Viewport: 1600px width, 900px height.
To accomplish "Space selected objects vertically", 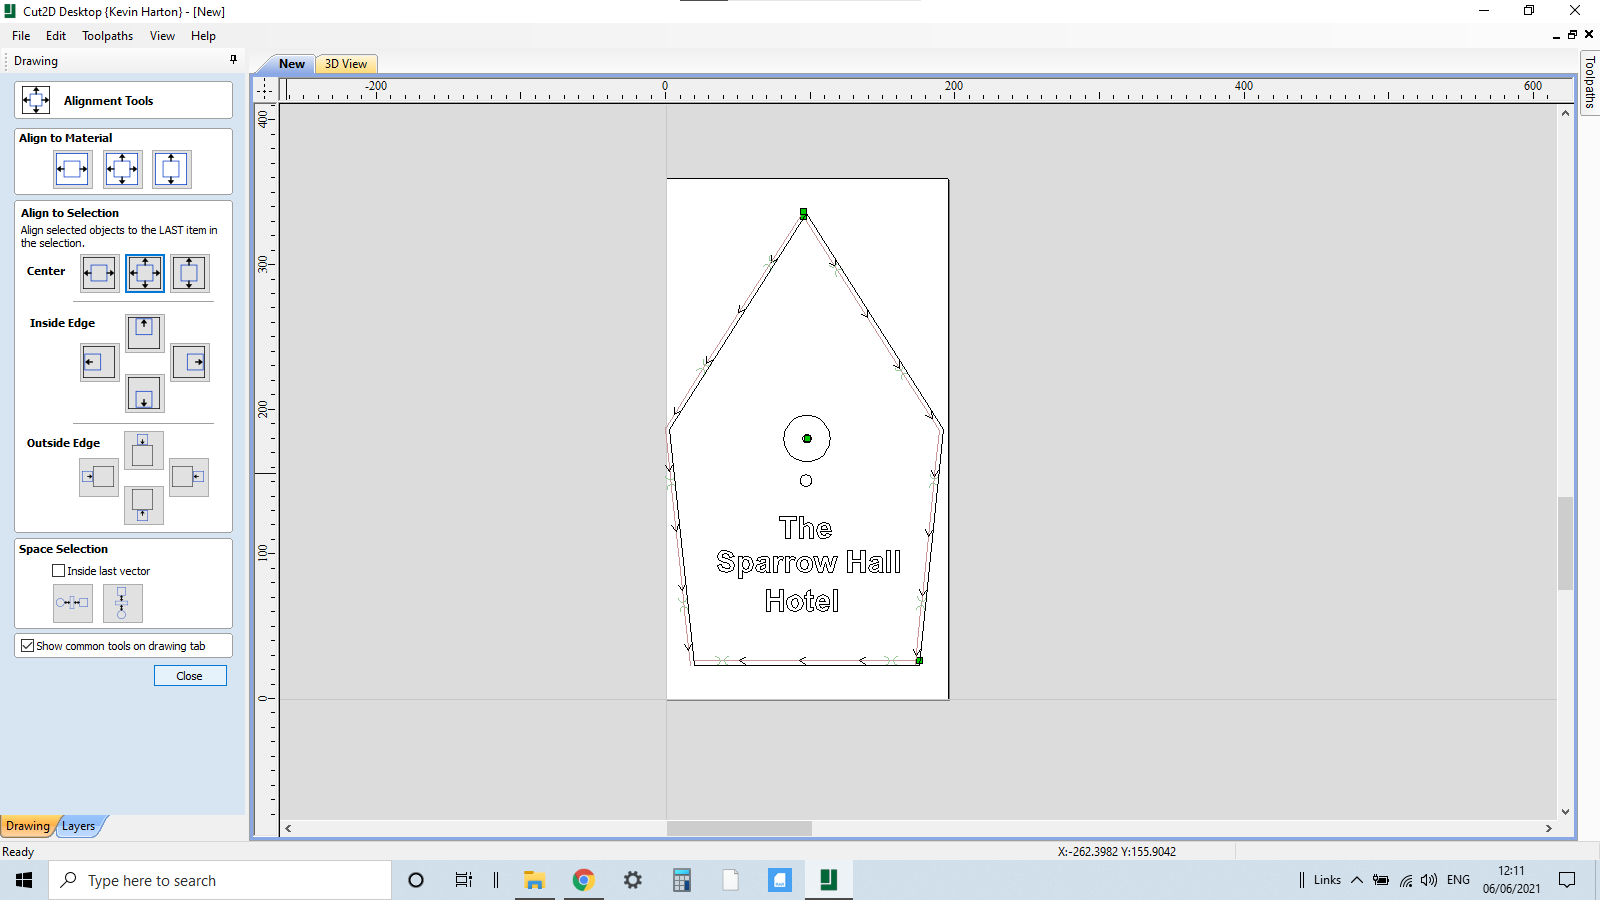I will point(122,603).
